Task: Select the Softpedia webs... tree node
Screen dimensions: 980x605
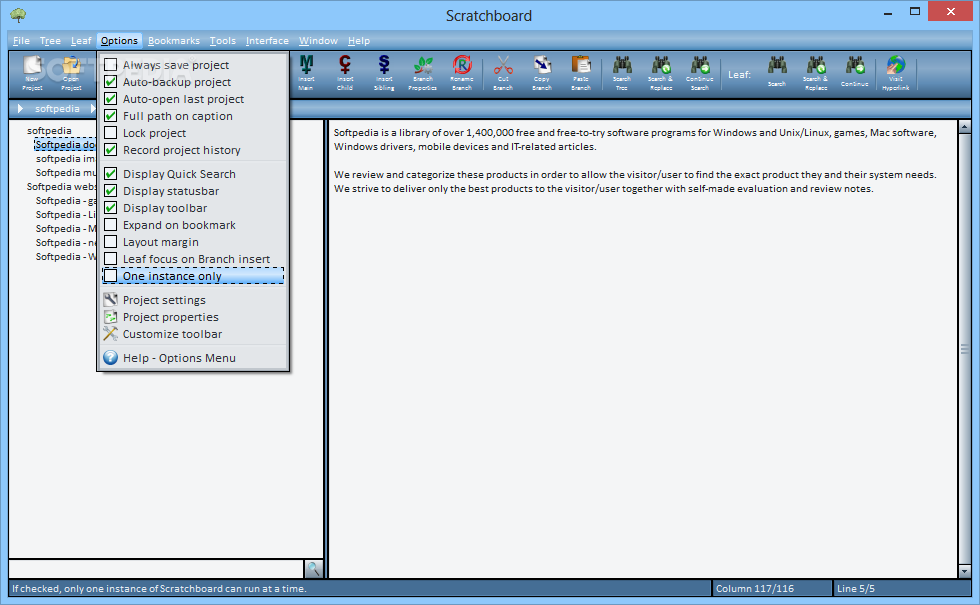Action: click(x=61, y=186)
